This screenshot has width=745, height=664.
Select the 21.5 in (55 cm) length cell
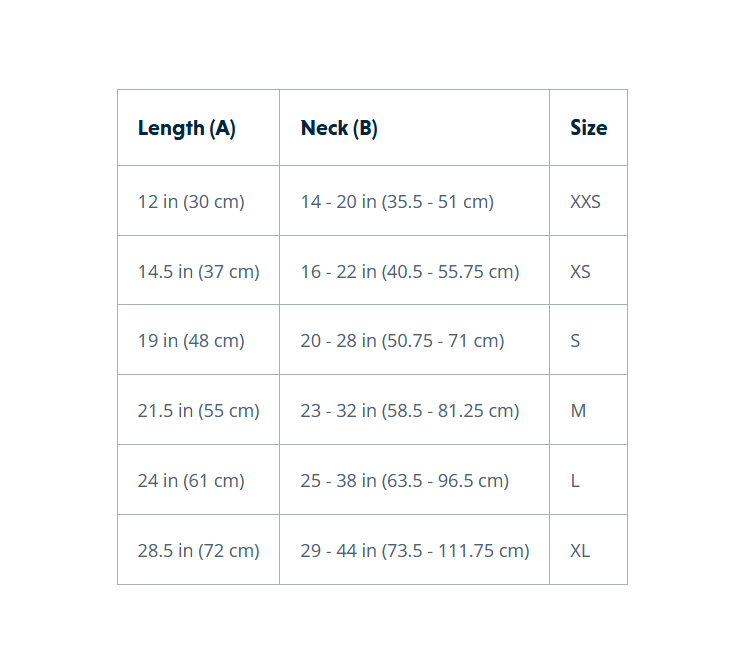[198, 409]
